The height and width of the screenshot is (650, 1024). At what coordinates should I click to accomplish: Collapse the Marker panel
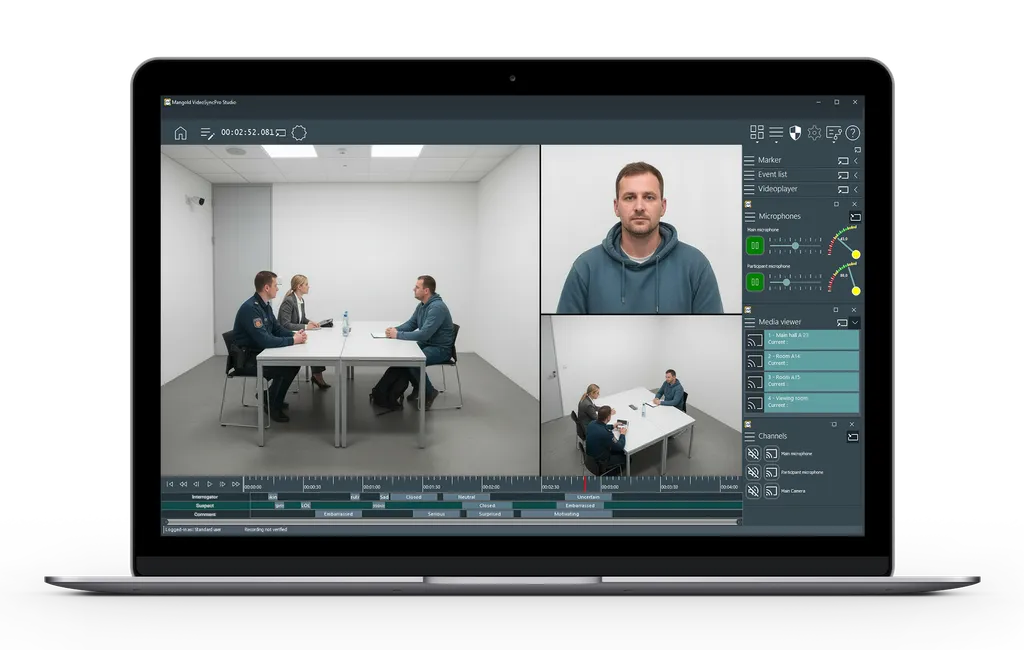click(x=854, y=160)
